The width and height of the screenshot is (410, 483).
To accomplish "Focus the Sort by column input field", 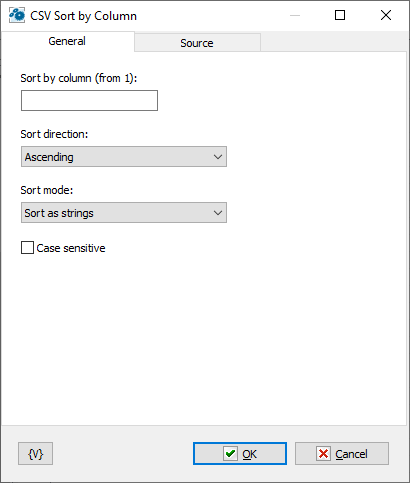I will 89,100.
